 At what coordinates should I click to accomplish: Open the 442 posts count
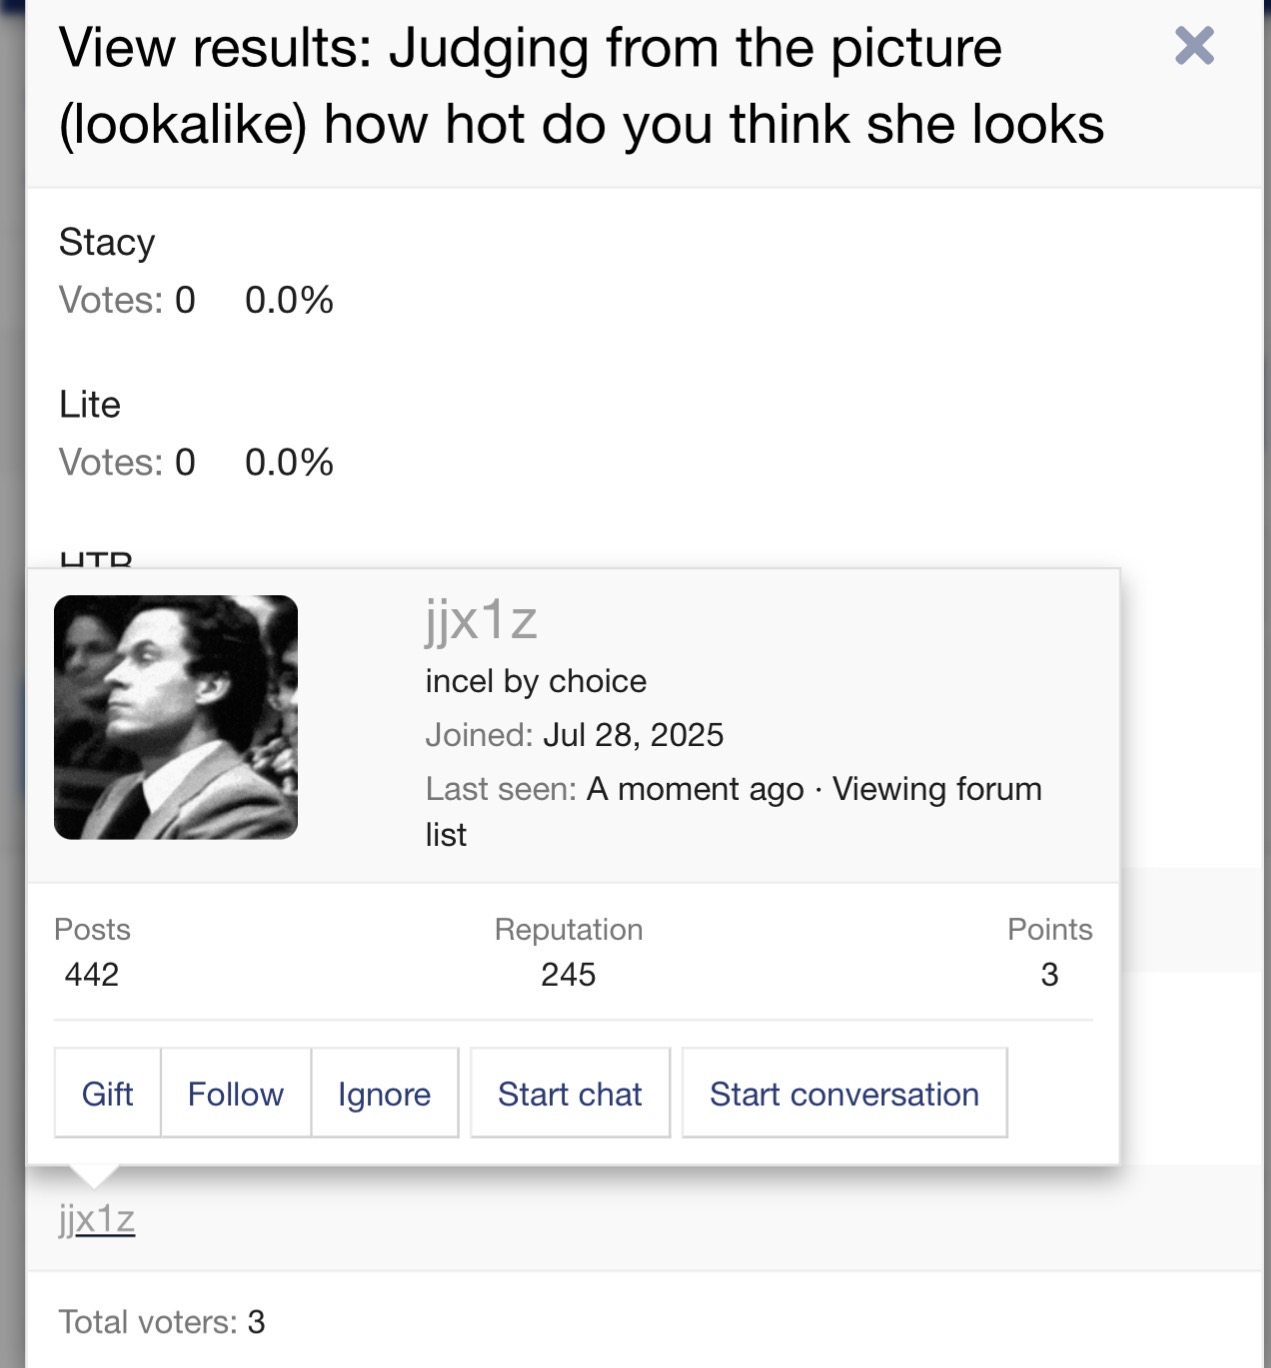92,974
